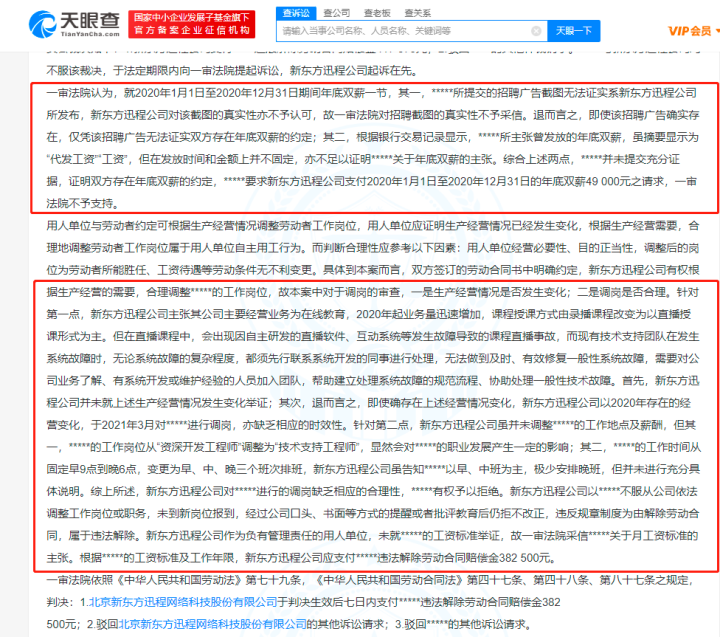Open the VIP会员 dropdown menu
Viewport: 720px width, 637px height.
tap(693, 31)
